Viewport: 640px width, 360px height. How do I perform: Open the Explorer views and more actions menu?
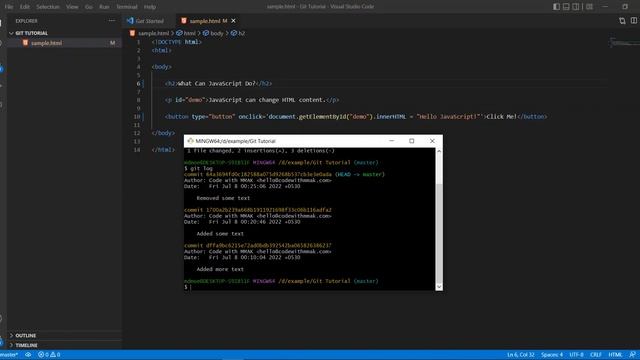pyautogui.click(x=111, y=20)
